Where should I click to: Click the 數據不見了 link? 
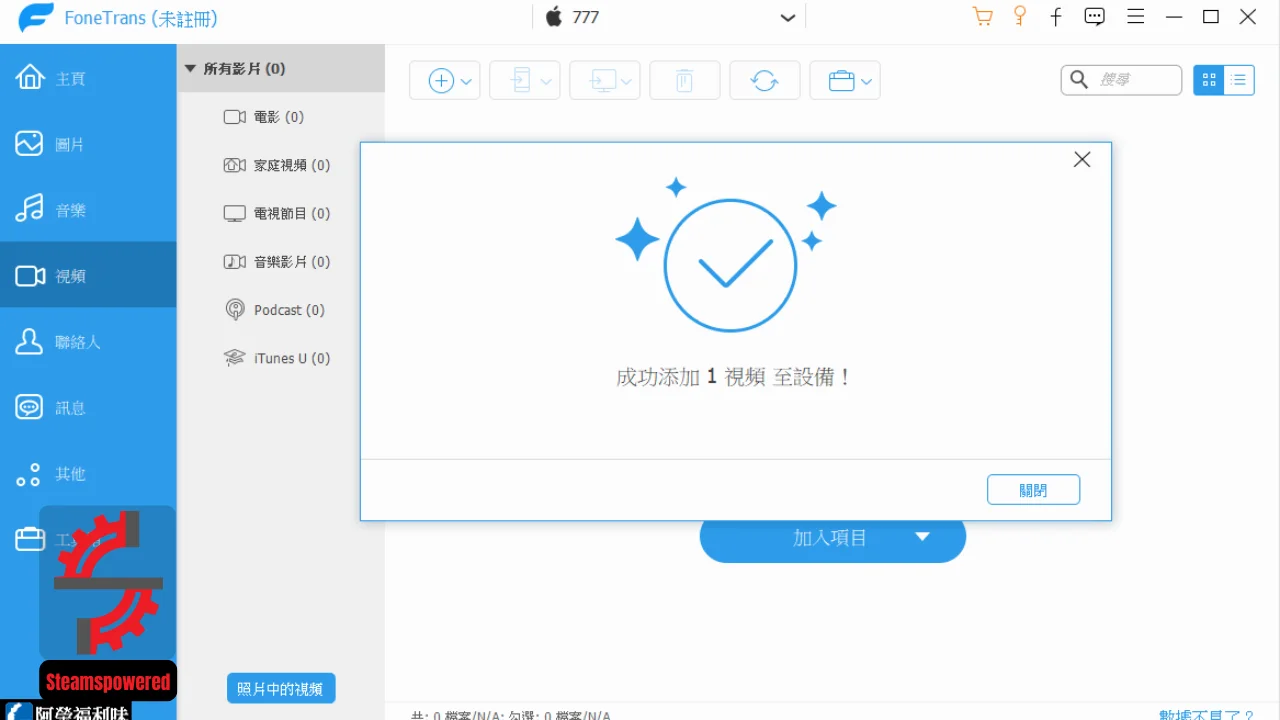(1207, 714)
